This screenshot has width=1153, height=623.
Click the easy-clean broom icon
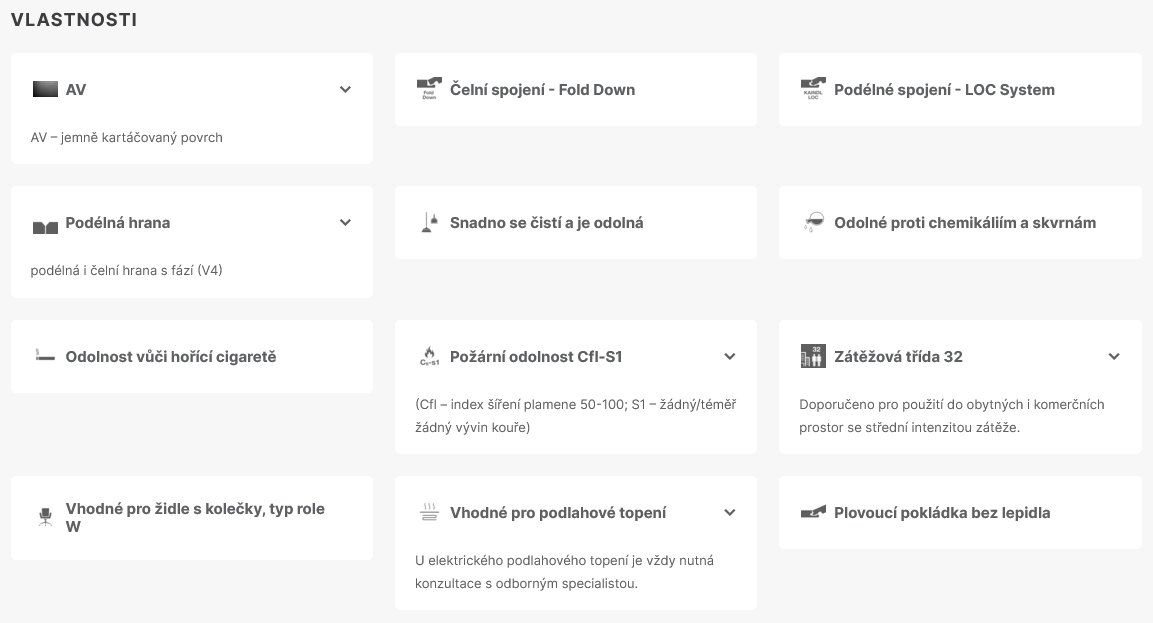429,223
